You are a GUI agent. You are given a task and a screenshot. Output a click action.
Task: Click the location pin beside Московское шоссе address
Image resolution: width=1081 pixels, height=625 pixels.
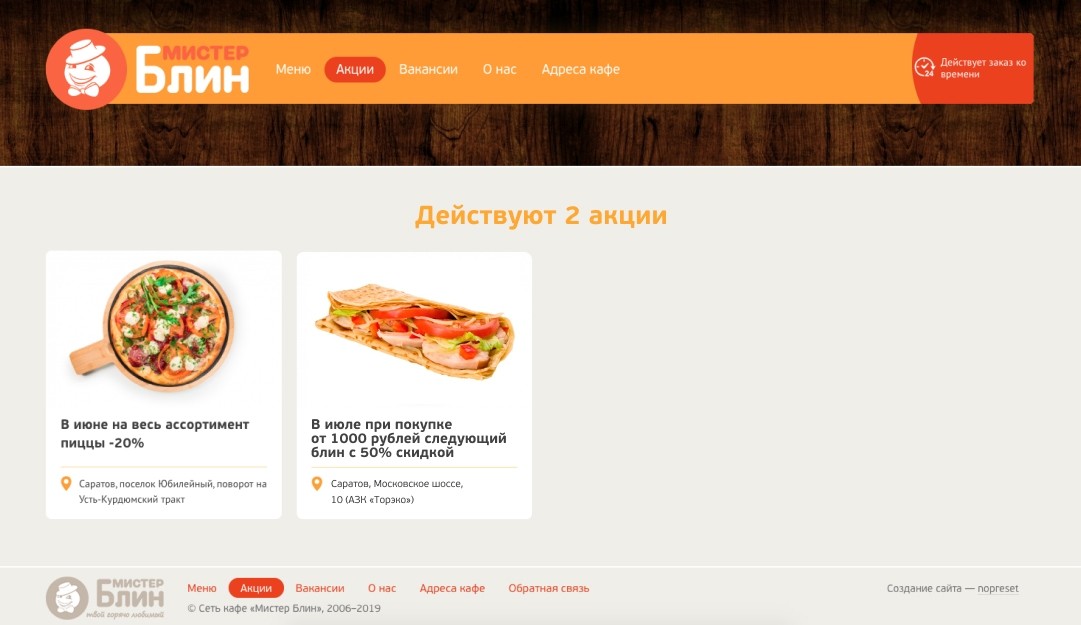point(317,484)
